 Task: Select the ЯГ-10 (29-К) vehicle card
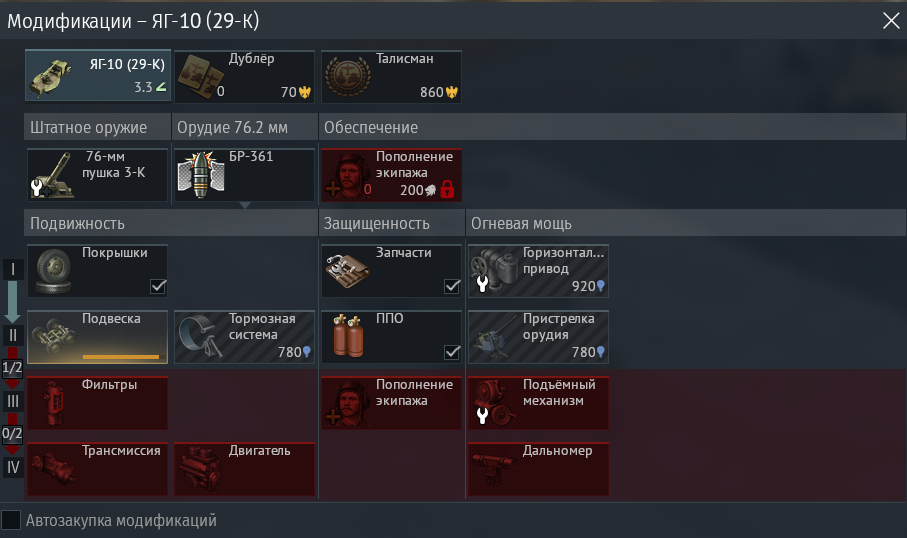pyautogui.click(x=98, y=75)
